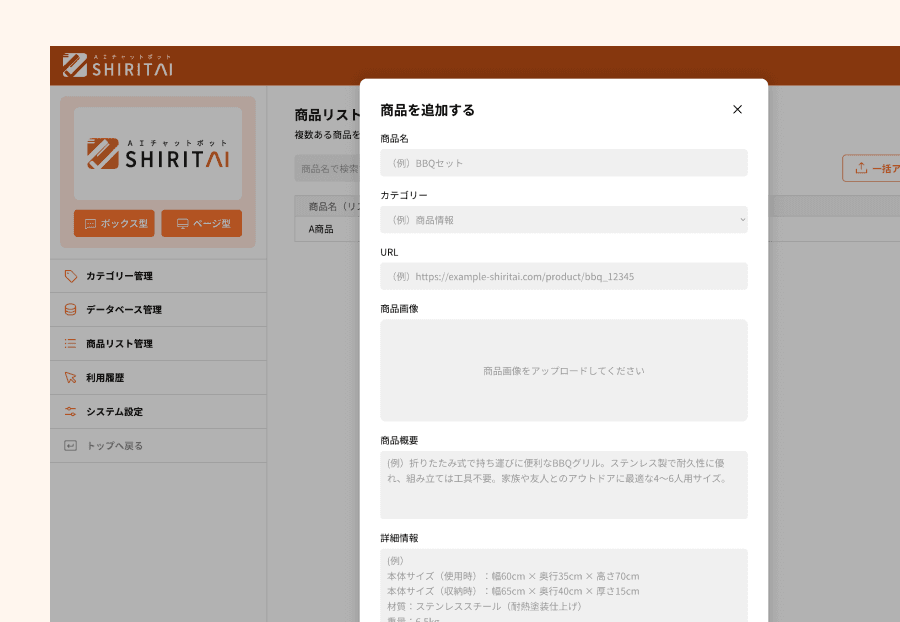This screenshot has height=622, width=900.
Task: Open カテゴリー管理 menu
Action: 158,276
